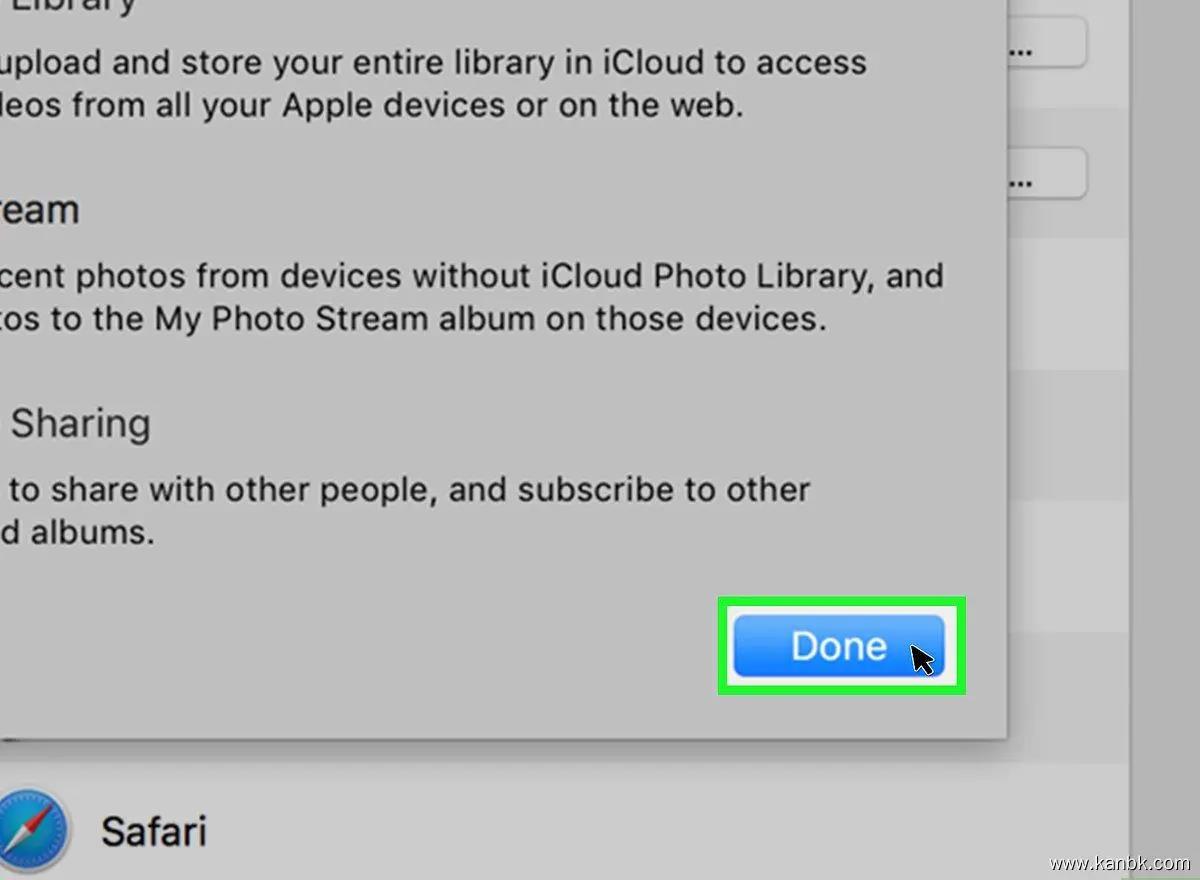
Task: Click the blue Done button
Action: 838,646
